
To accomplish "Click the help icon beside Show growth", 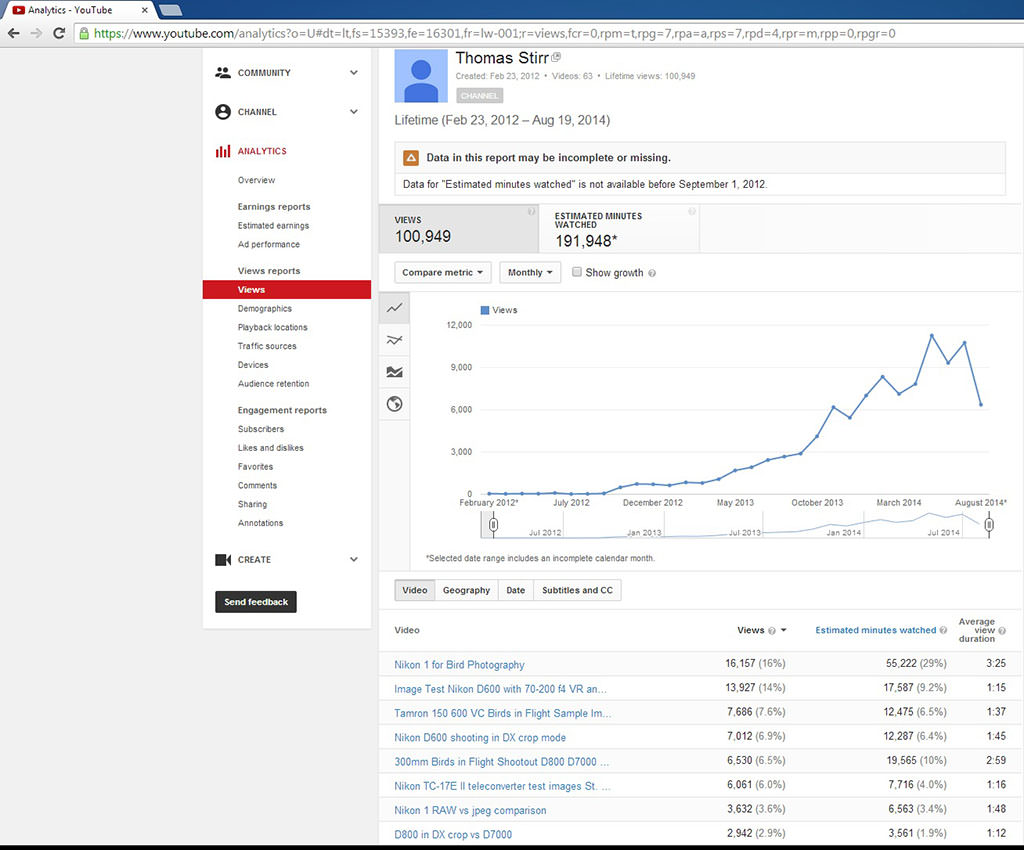I will pyautogui.click(x=652, y=273).
